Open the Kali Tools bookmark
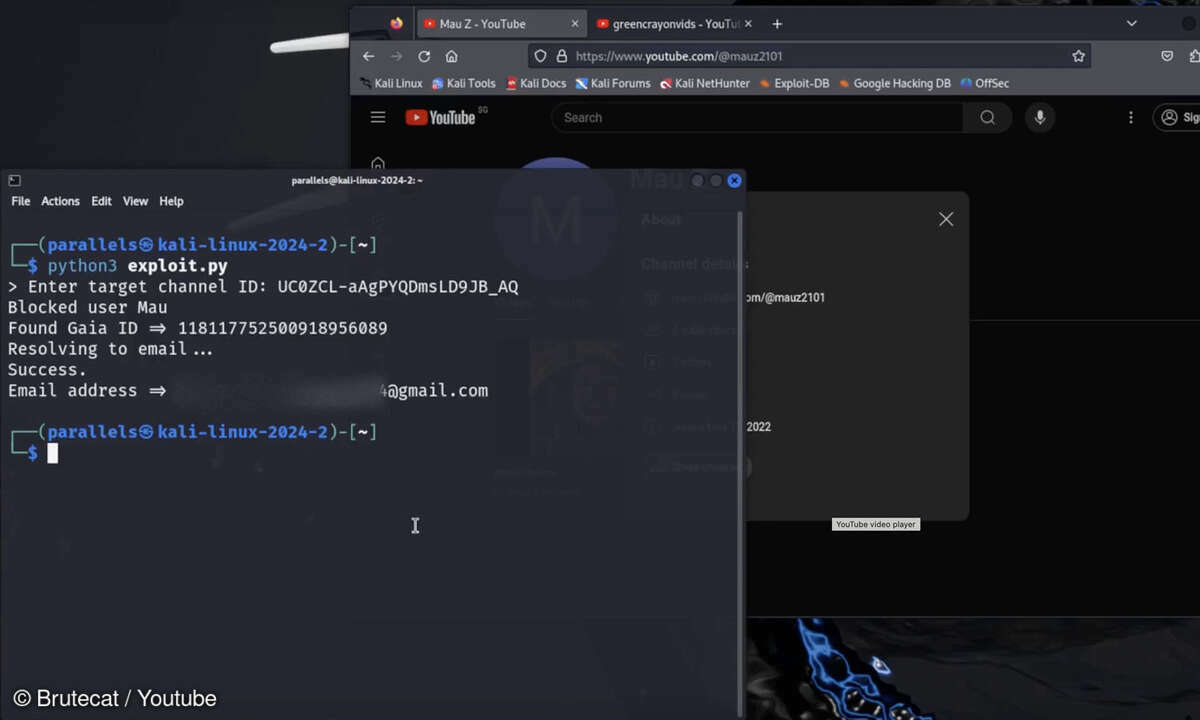Screen dimensions: 1200x720 pos(463,84)
